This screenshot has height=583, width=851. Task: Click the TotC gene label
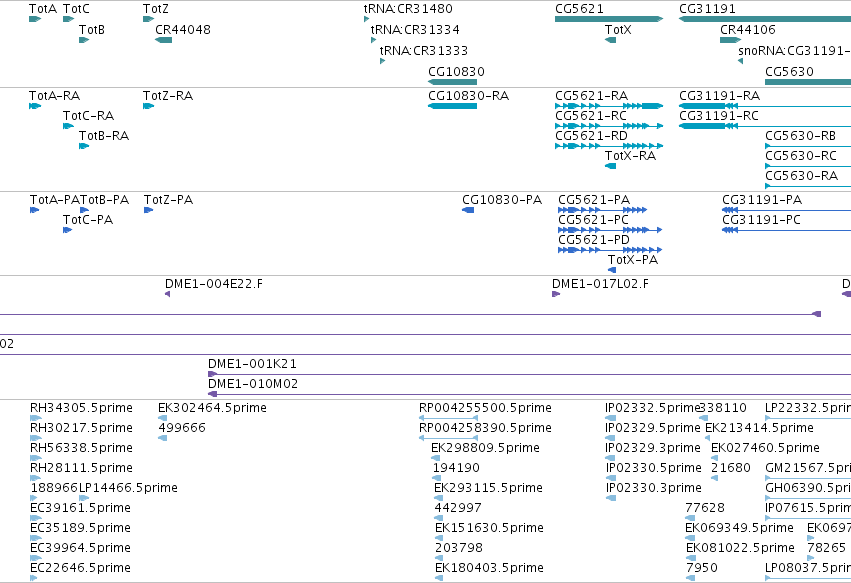point(76,9)
